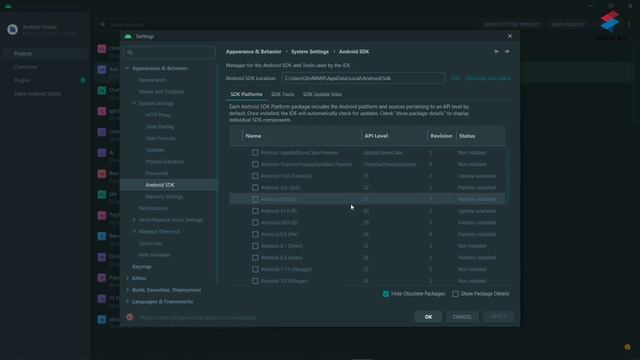The image size is (640, 360).
Task: Click the notification icon at bottom right
Action: click(x=627, y=347)
